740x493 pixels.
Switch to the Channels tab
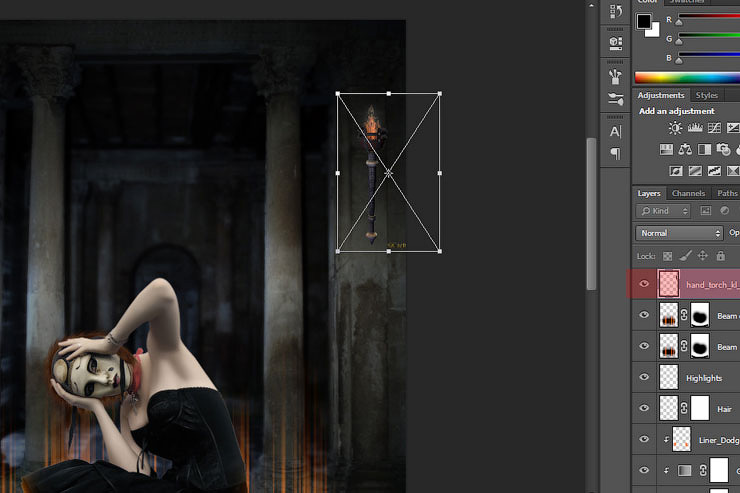pyautogui.click(x=688, y=193)
